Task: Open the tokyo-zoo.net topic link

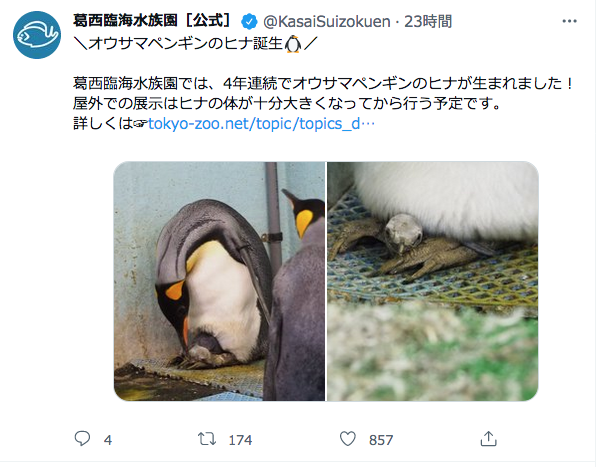Action: pyautogui.click(x=261, y=124)
